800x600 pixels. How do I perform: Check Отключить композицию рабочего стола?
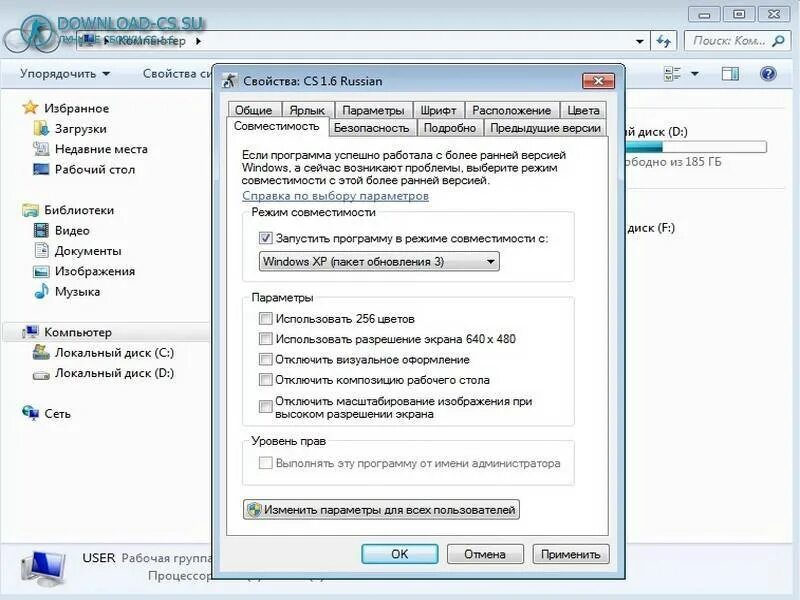click(x=265, y=380)
